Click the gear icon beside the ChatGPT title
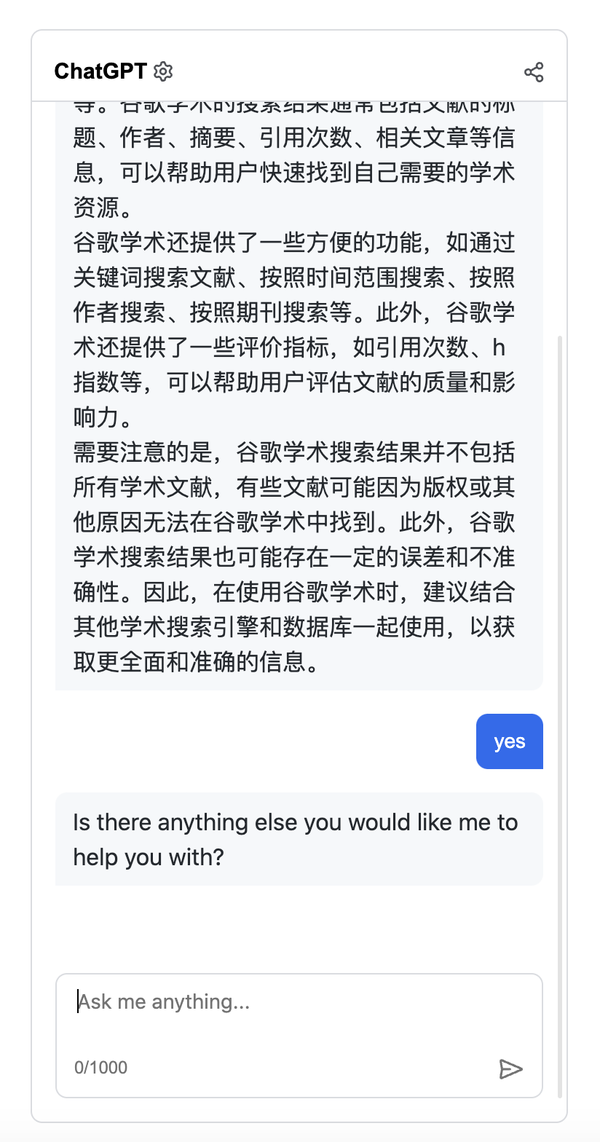 pyautogui.click(x=161, y=71)
